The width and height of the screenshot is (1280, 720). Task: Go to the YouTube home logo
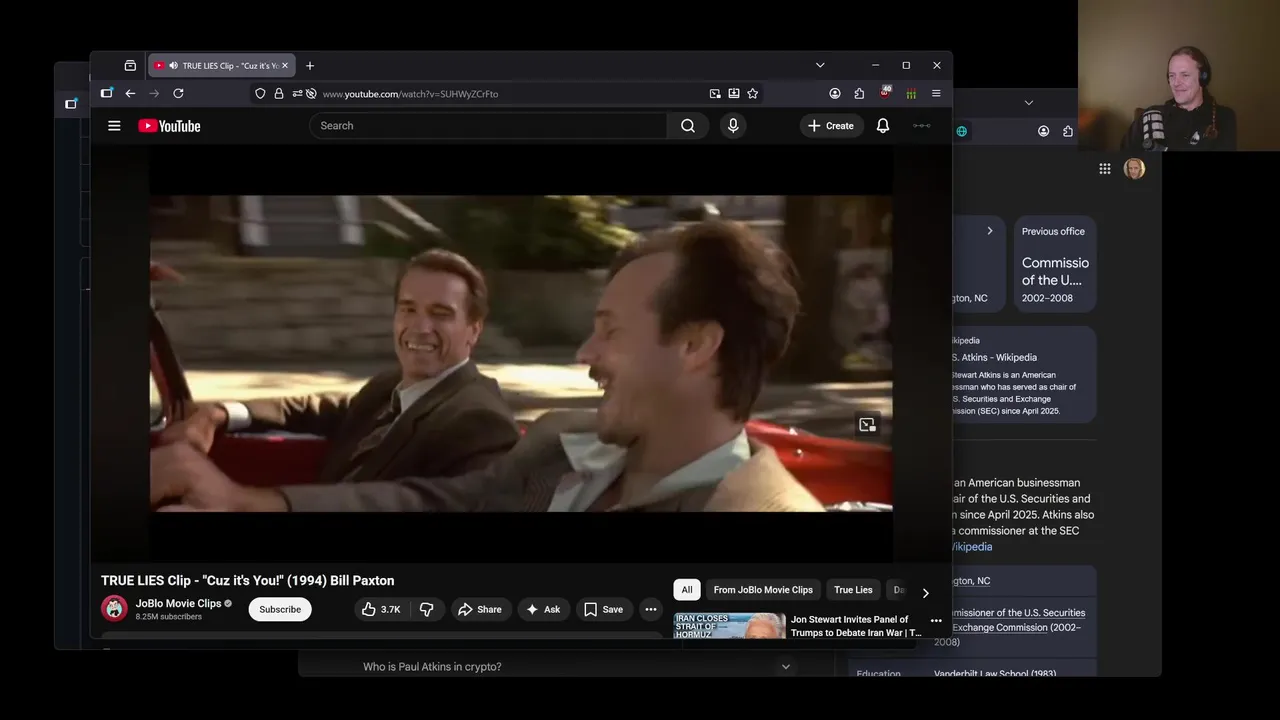tap(169, 126)
